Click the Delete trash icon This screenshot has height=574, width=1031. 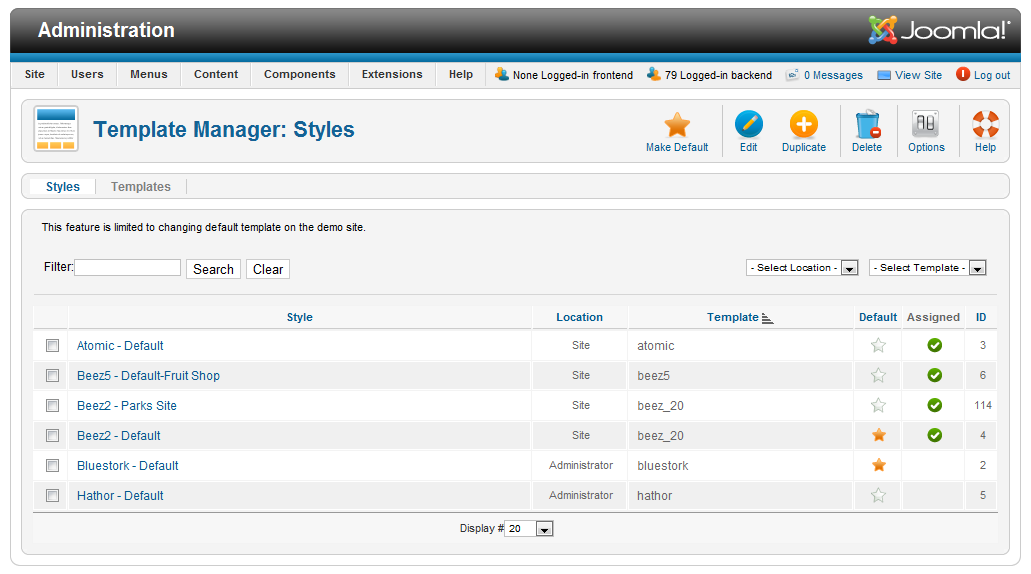point(866,126)
